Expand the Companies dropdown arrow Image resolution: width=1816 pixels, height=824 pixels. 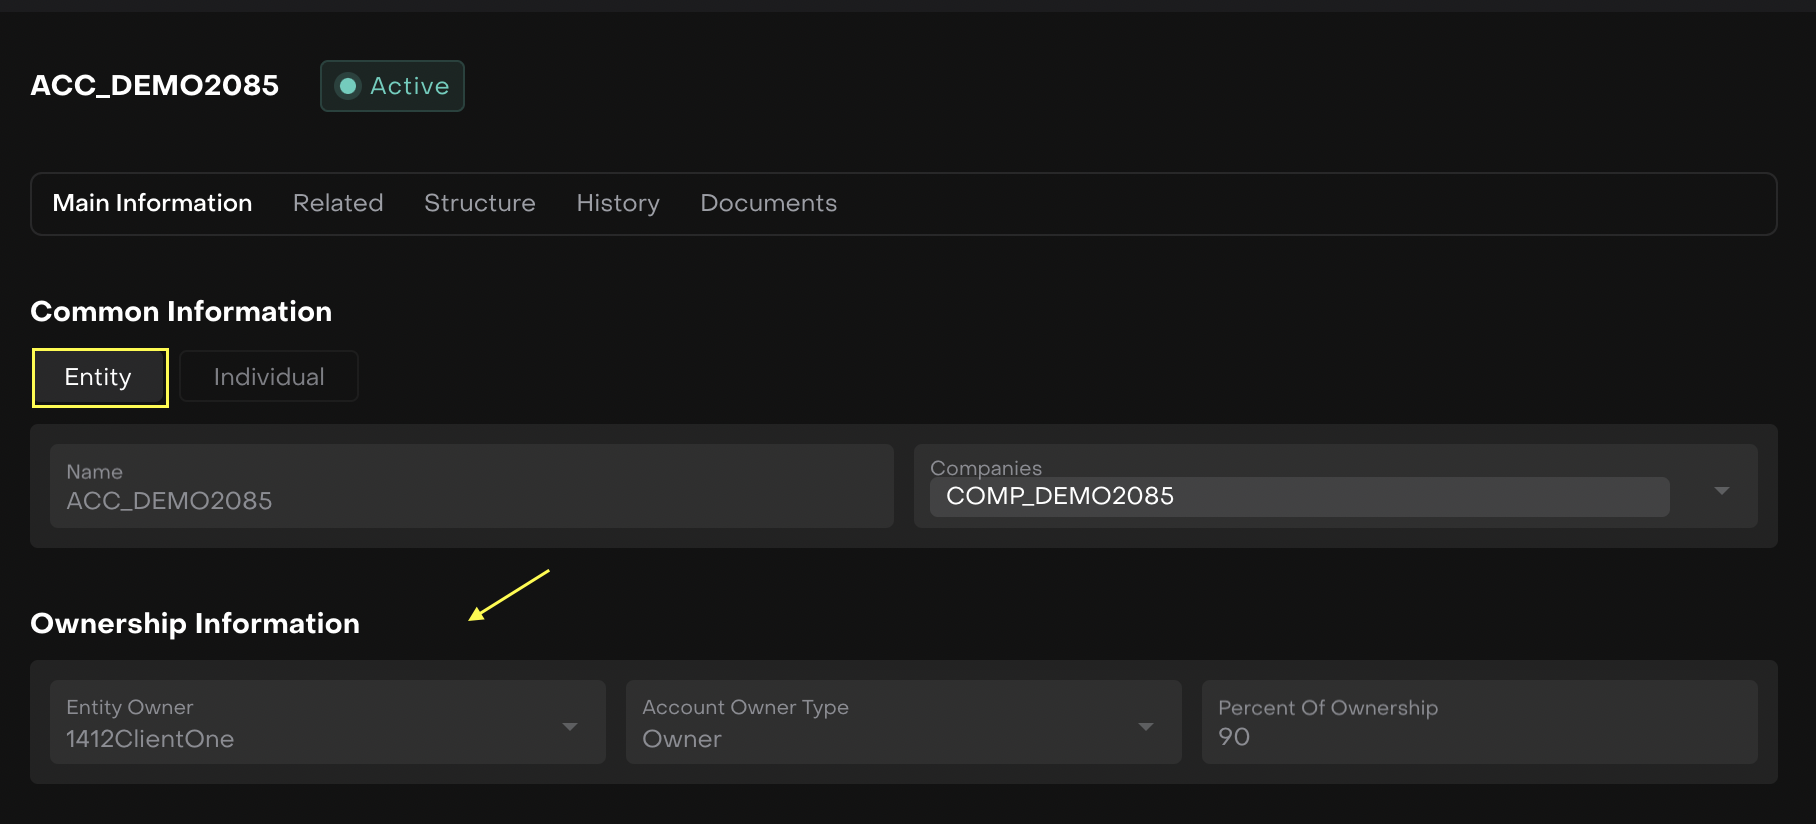click(x=1721, y=491)
